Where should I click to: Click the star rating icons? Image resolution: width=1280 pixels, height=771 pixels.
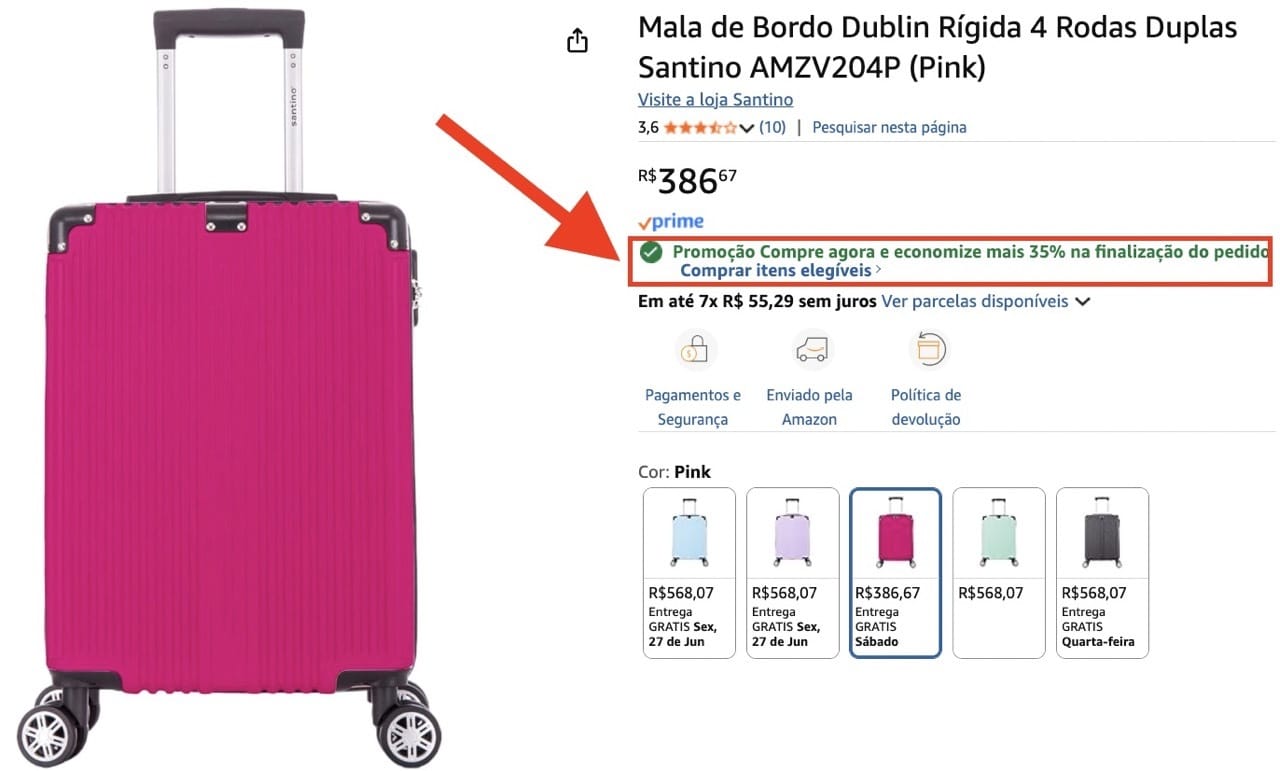click(700, 127)
